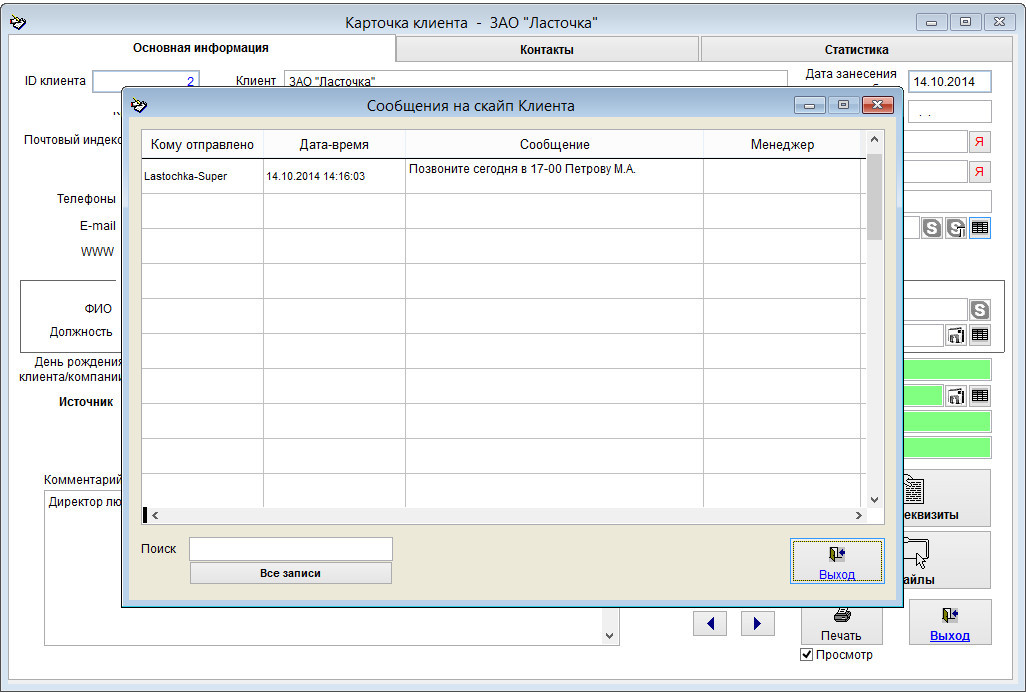
Task: Click the Skype text message icon beside E-mail
Action: 956,228
